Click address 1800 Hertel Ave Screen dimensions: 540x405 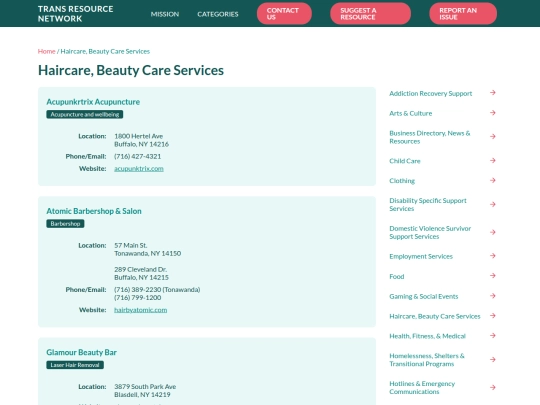138,136
